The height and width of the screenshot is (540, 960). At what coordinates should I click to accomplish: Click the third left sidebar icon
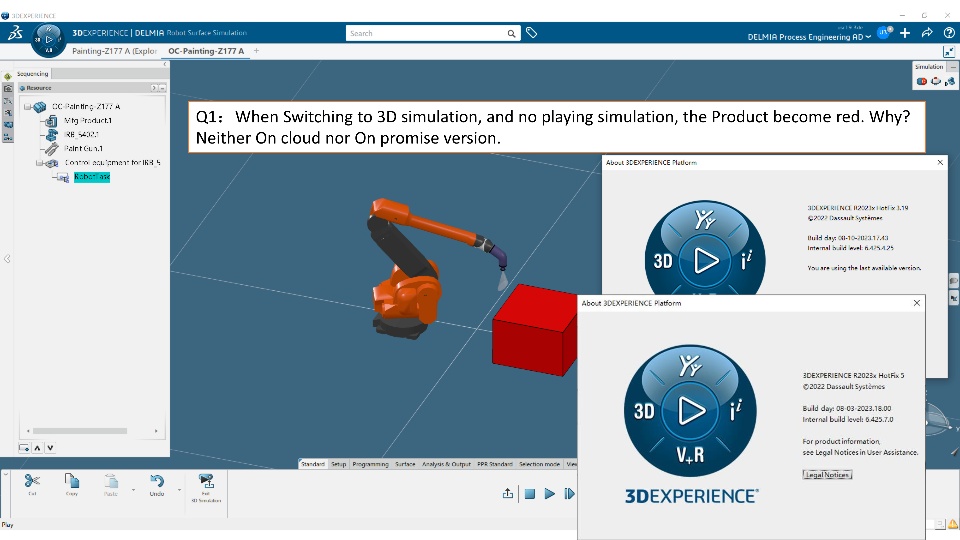tap(7, 101)
